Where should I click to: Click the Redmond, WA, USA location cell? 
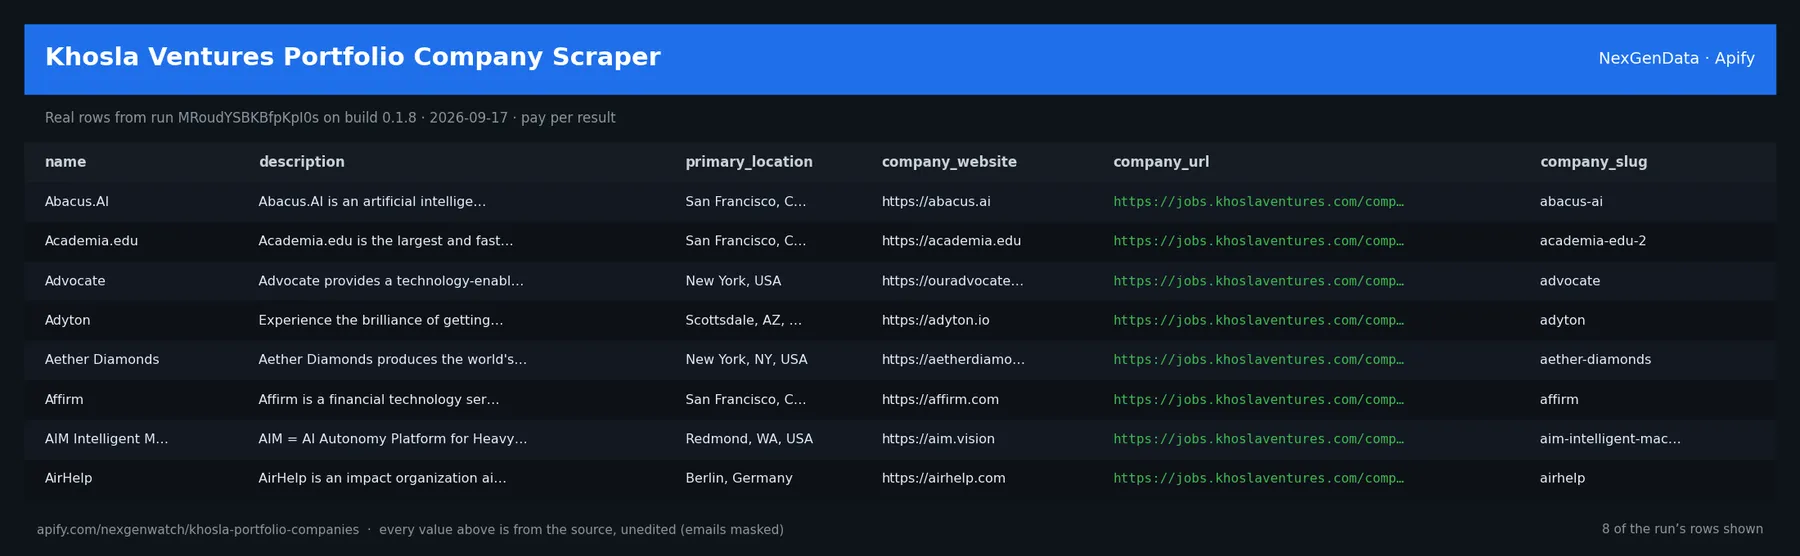(x=749, y=439)
